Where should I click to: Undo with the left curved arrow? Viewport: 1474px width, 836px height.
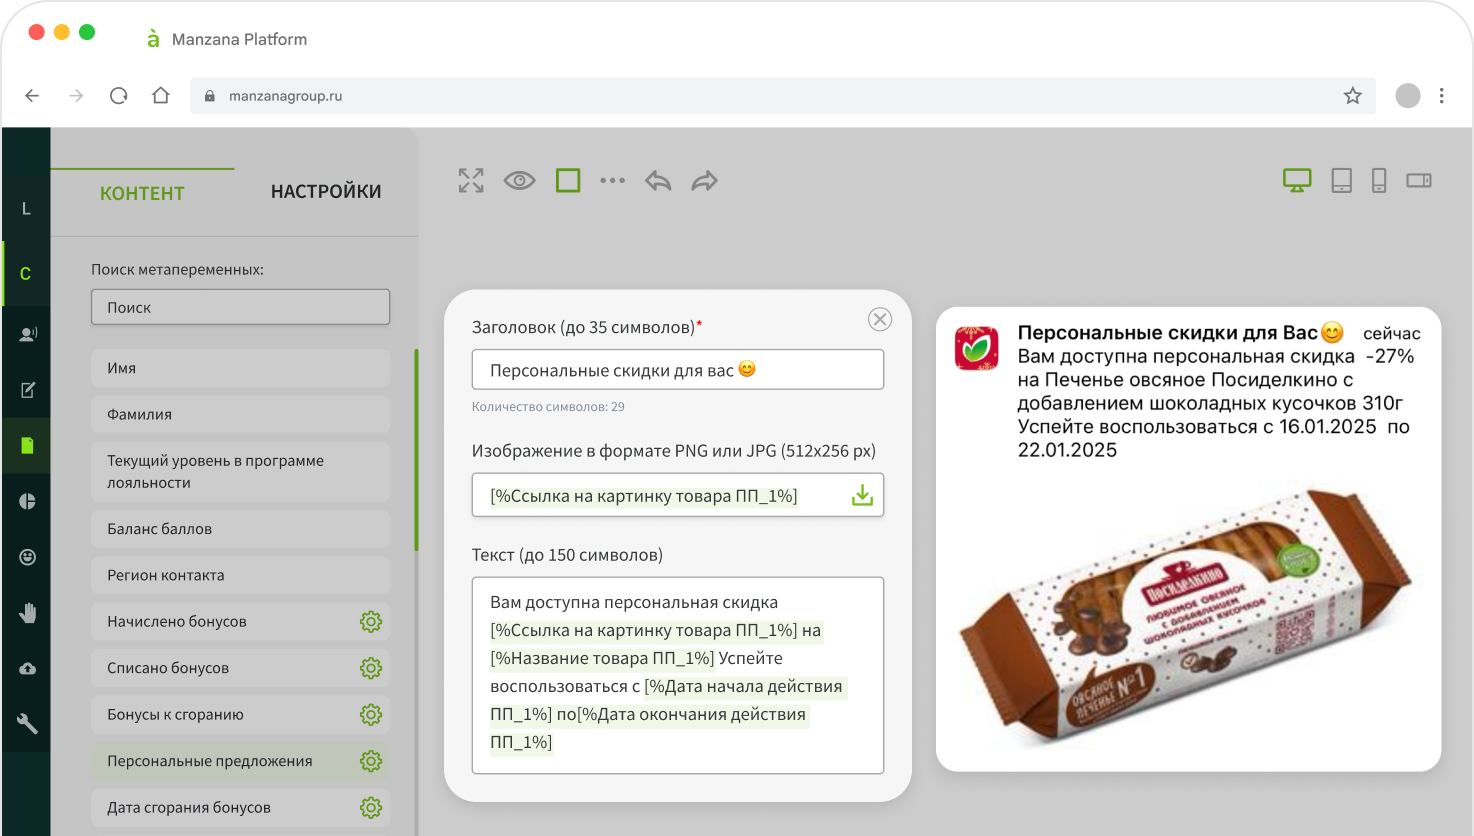pos(658,181)
